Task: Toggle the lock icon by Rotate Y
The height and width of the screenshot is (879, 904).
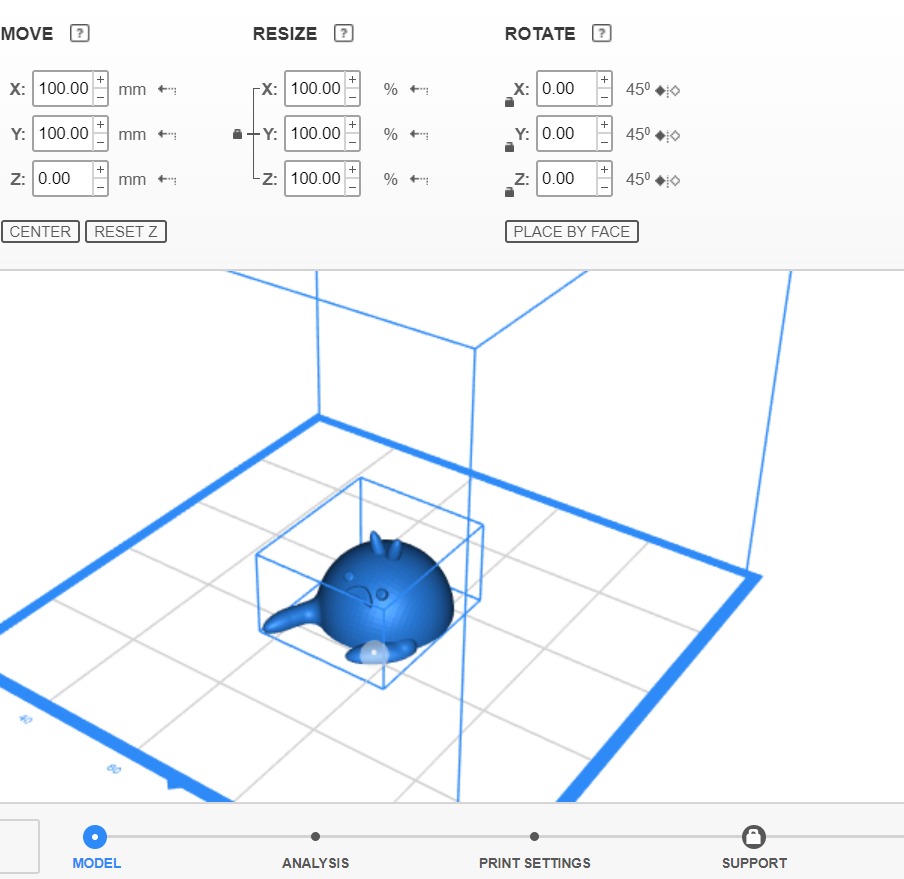Action: 509,147
